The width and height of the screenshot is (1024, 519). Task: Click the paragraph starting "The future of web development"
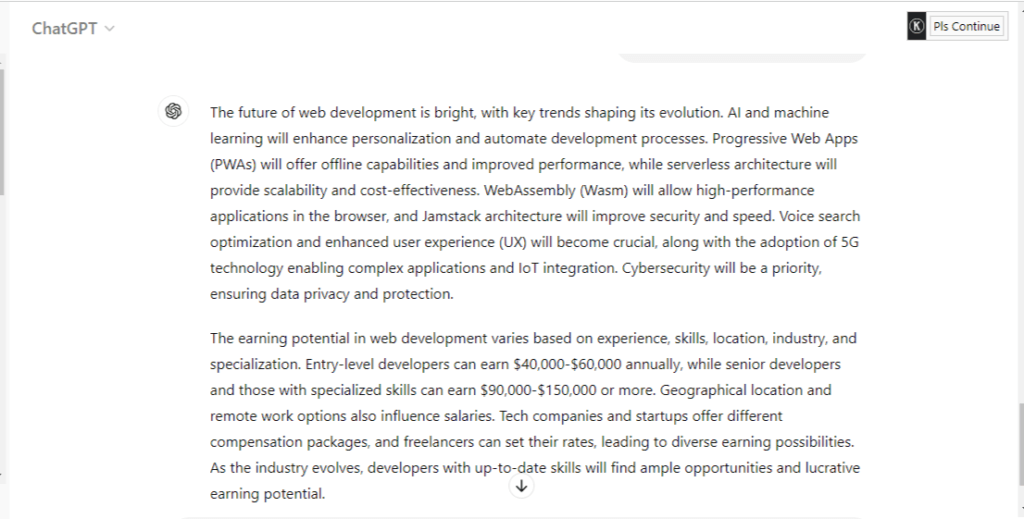pos(535,203)
